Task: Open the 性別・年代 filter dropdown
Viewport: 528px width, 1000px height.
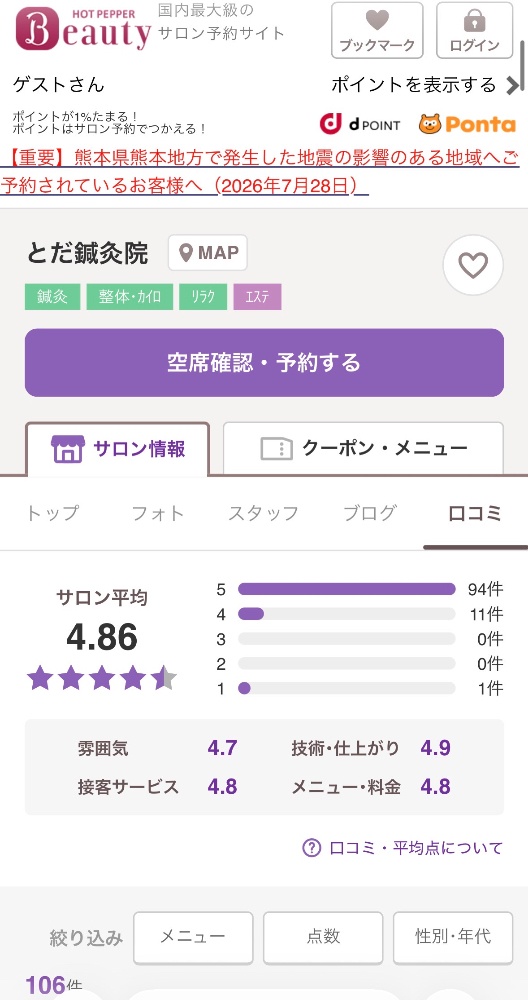Action: (453, 937)
